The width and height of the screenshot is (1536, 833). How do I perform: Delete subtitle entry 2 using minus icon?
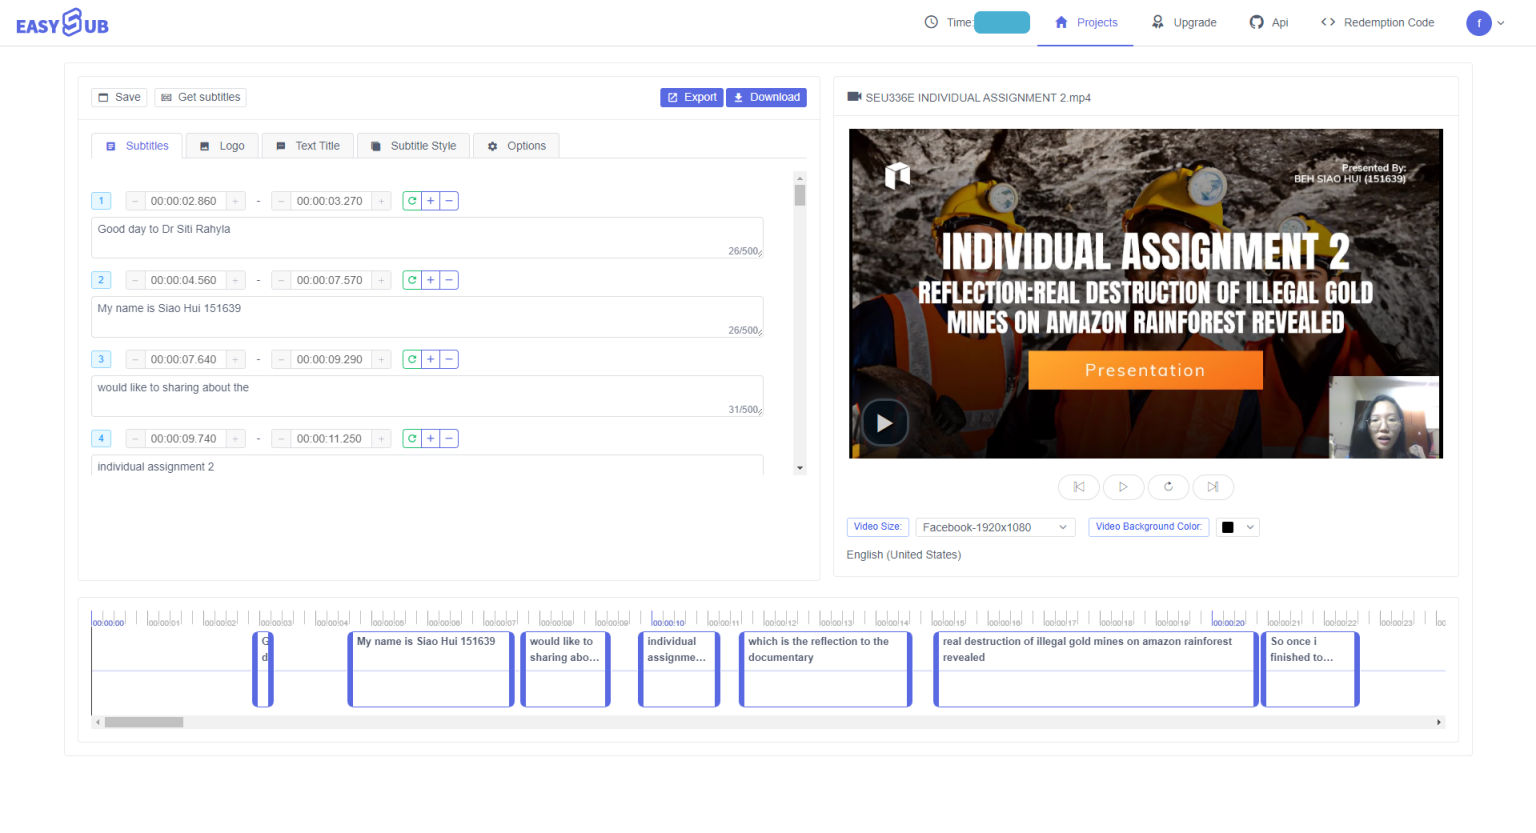(x=449, y=280)
